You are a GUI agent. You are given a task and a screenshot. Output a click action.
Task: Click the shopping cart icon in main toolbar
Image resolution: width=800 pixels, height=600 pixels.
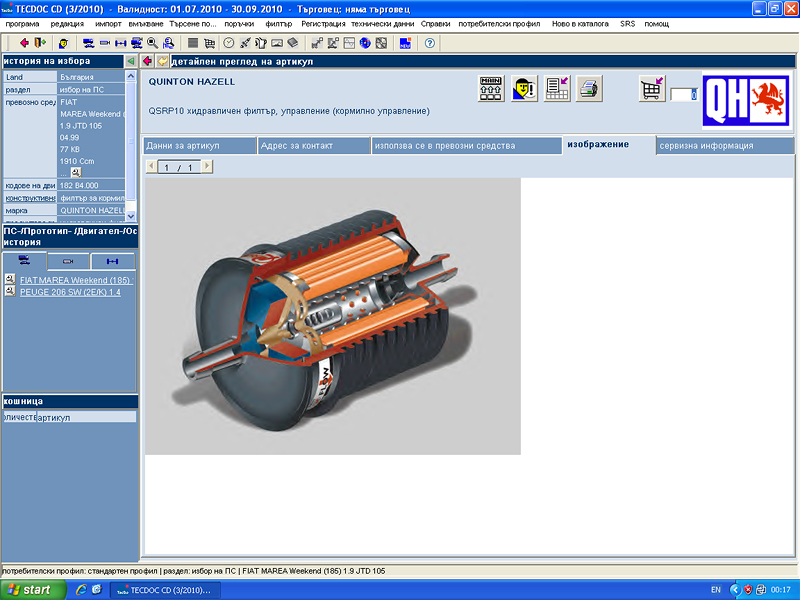[209, 43]
